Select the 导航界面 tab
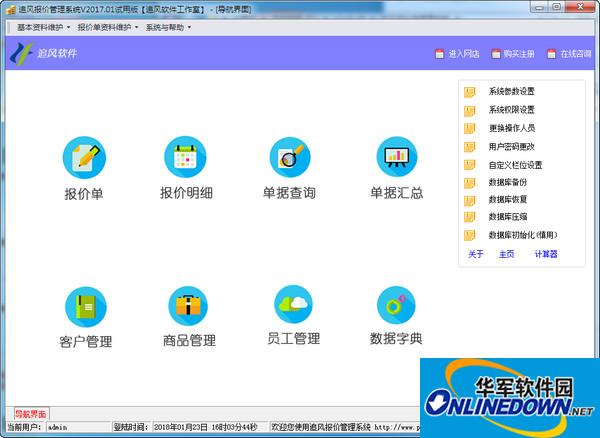The image size is (600, 438). pyautogui.click(x=31, y=414)
